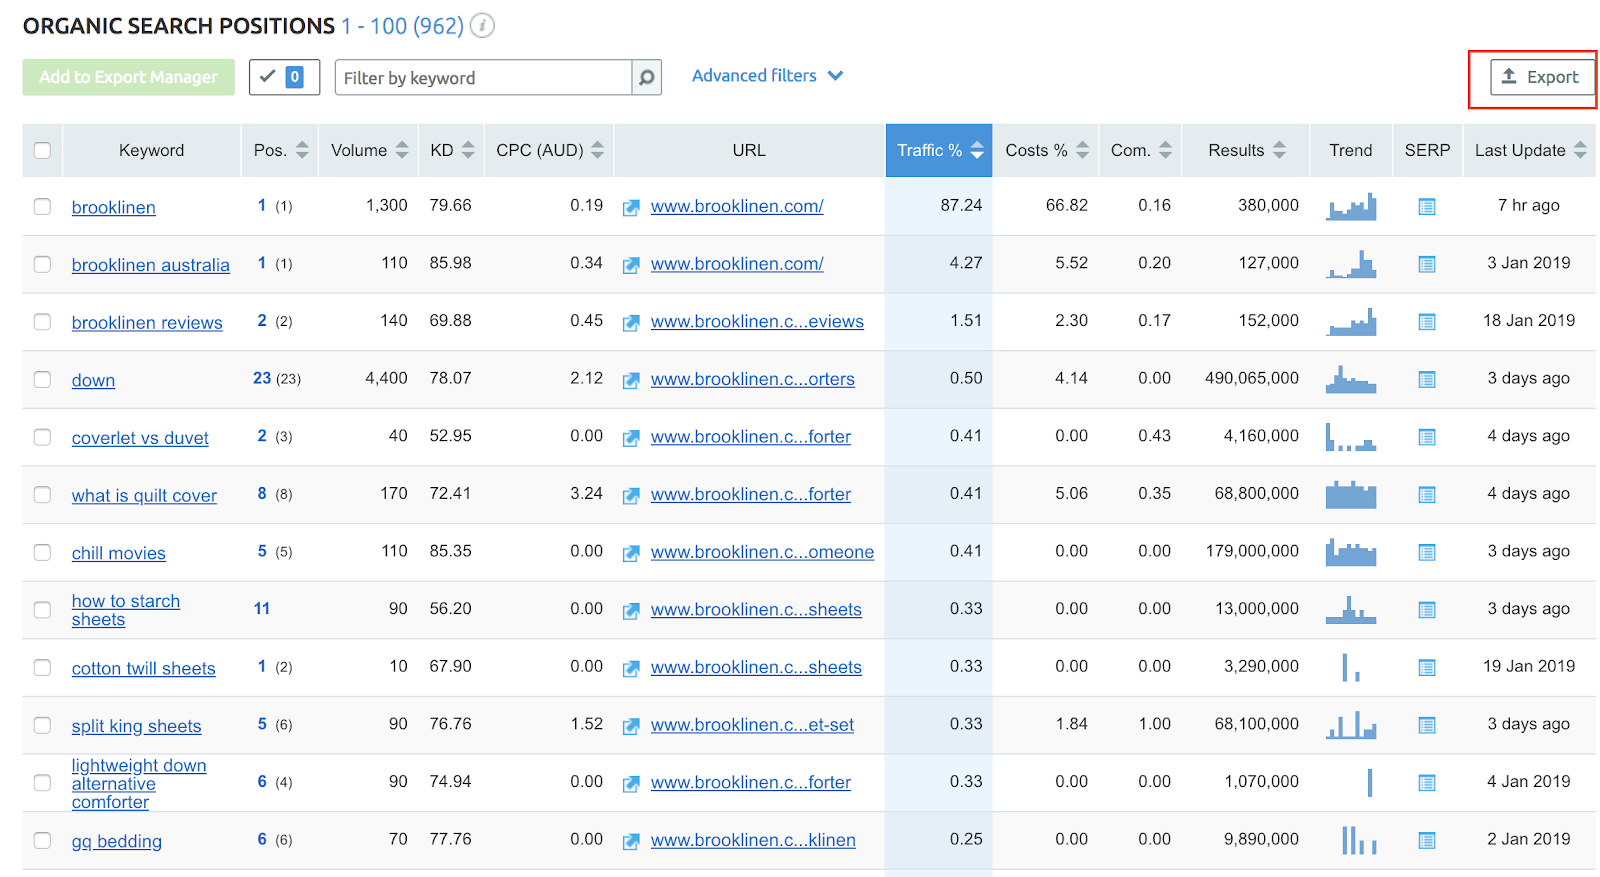This screenshot has height=877, width=1600.
Task: Click the selected items counter button
Action: point(284,77)
